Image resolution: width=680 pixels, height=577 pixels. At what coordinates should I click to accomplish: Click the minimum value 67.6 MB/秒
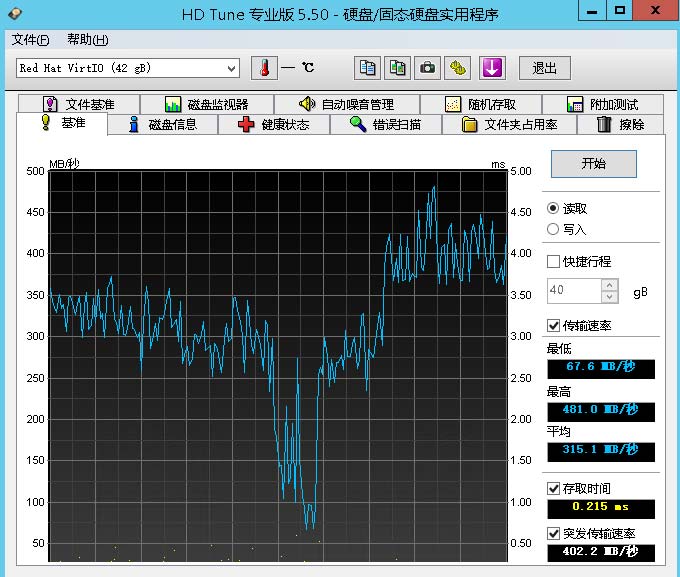coord(601,369)
